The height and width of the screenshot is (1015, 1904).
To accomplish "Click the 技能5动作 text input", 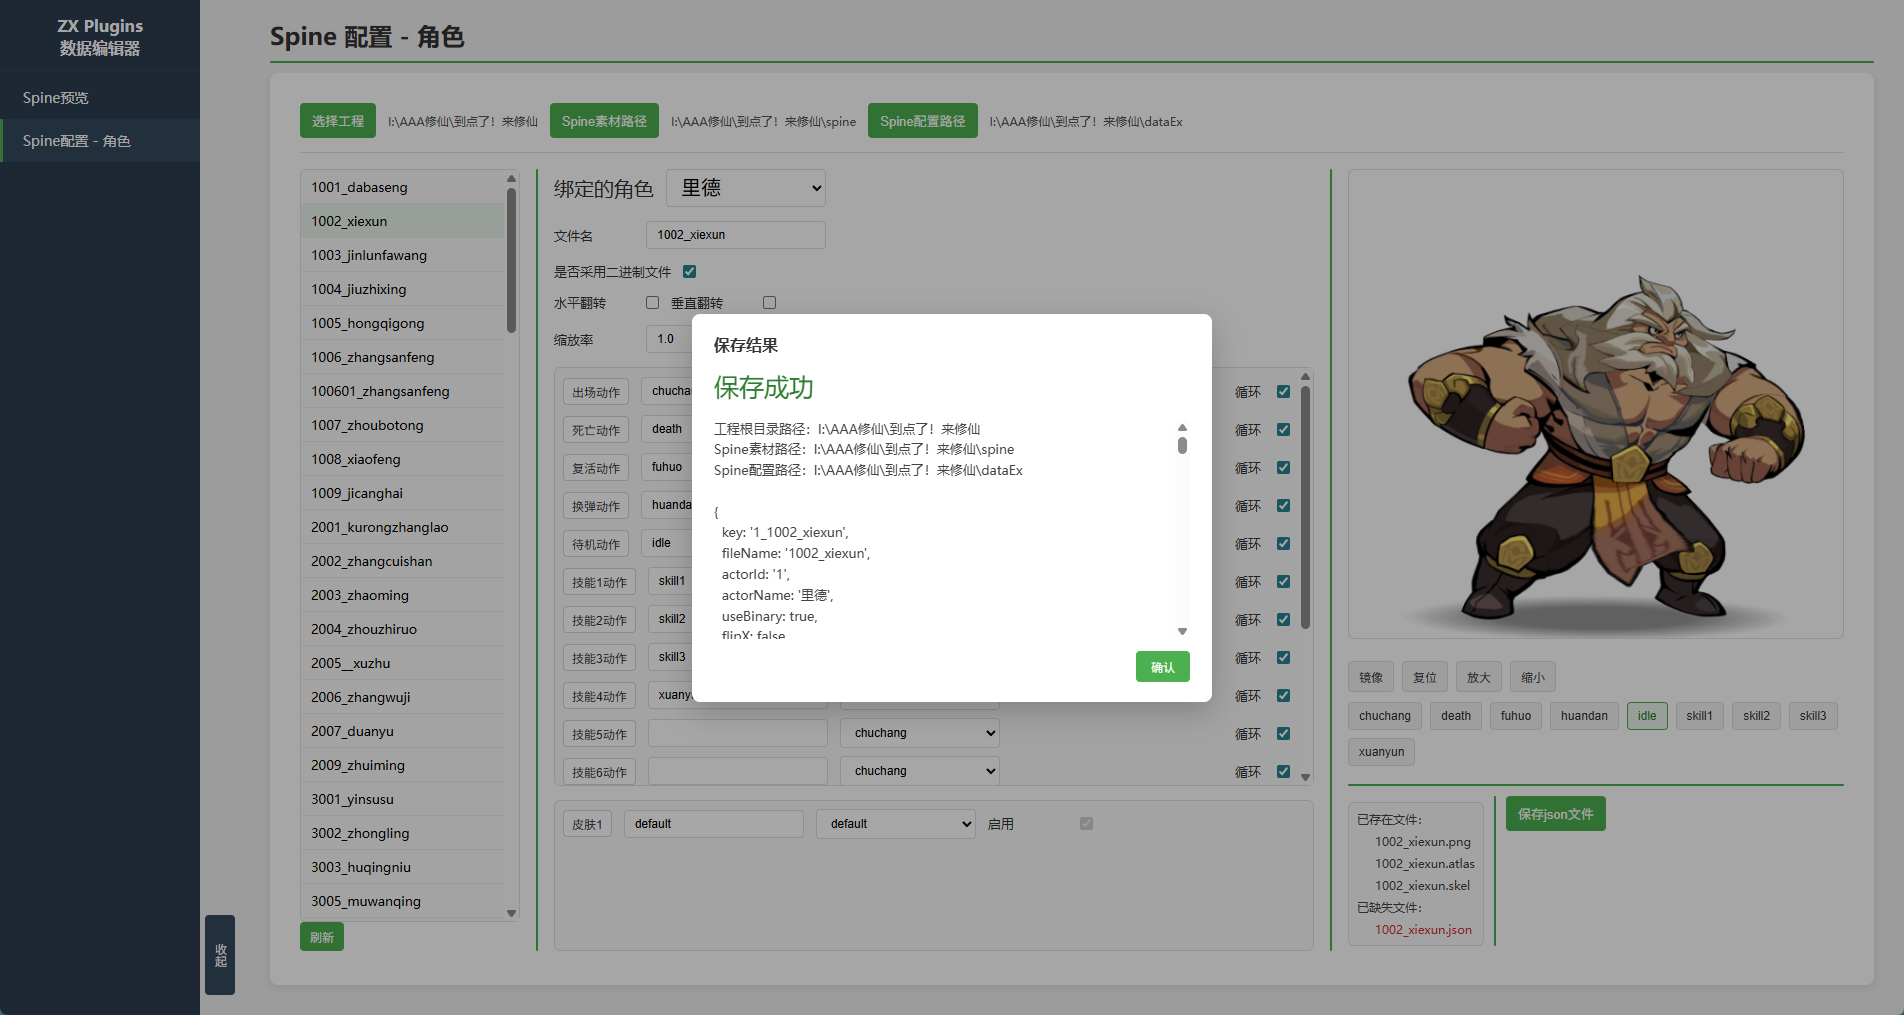I will pyautogui.click(x=738, y=733).
